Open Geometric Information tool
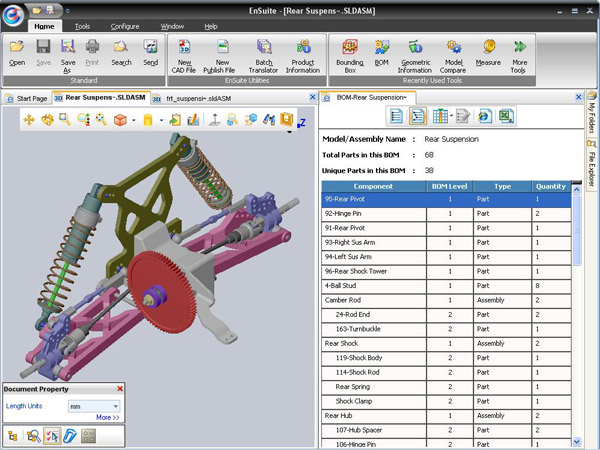Viewport: 600px width, 450px height. pyautogui.click(x=415, y=56)
